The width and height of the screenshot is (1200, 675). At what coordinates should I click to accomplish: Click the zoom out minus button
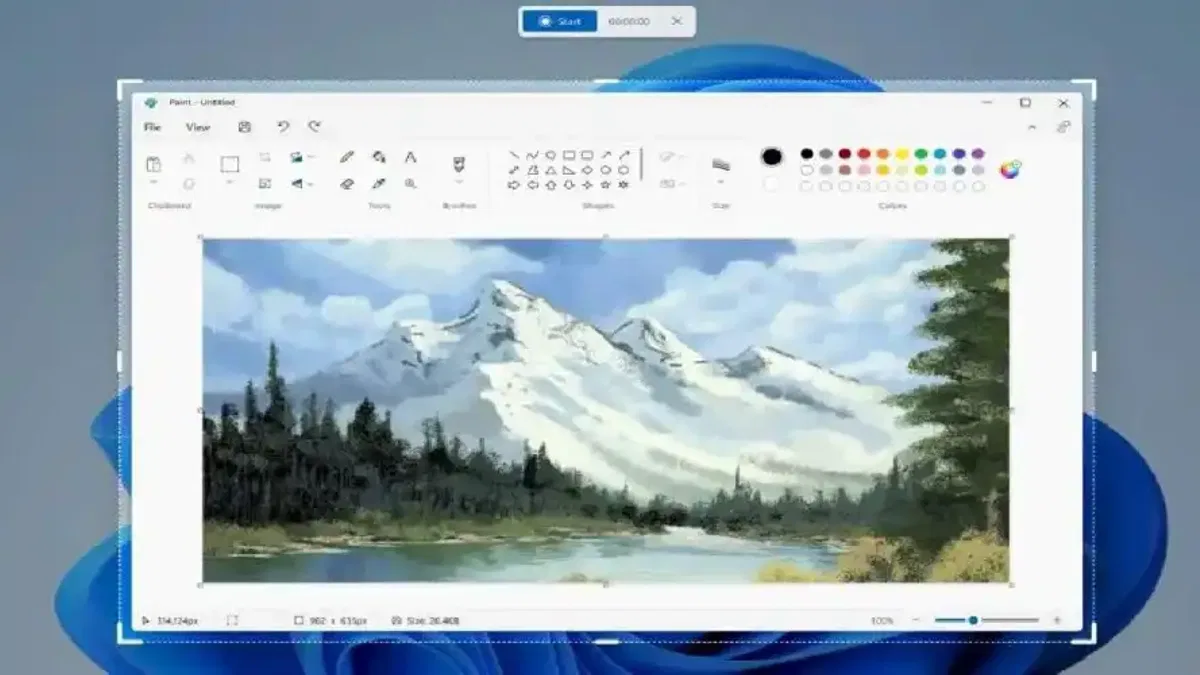(x=916, y=621)
